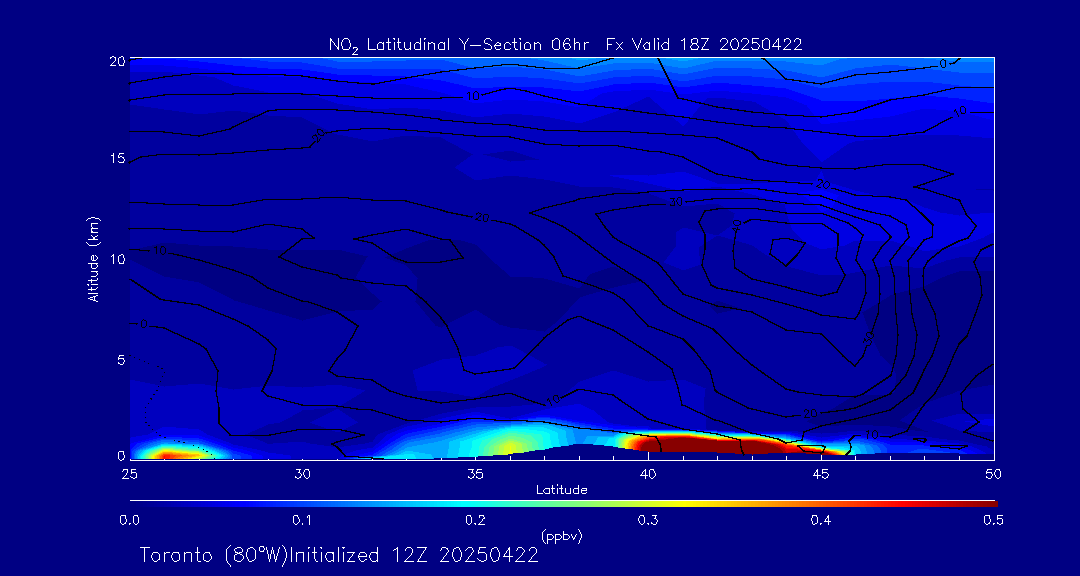The image size is (1080, 576).
Task: Click latitude axis tick label 25
Action: coord(129,474)
